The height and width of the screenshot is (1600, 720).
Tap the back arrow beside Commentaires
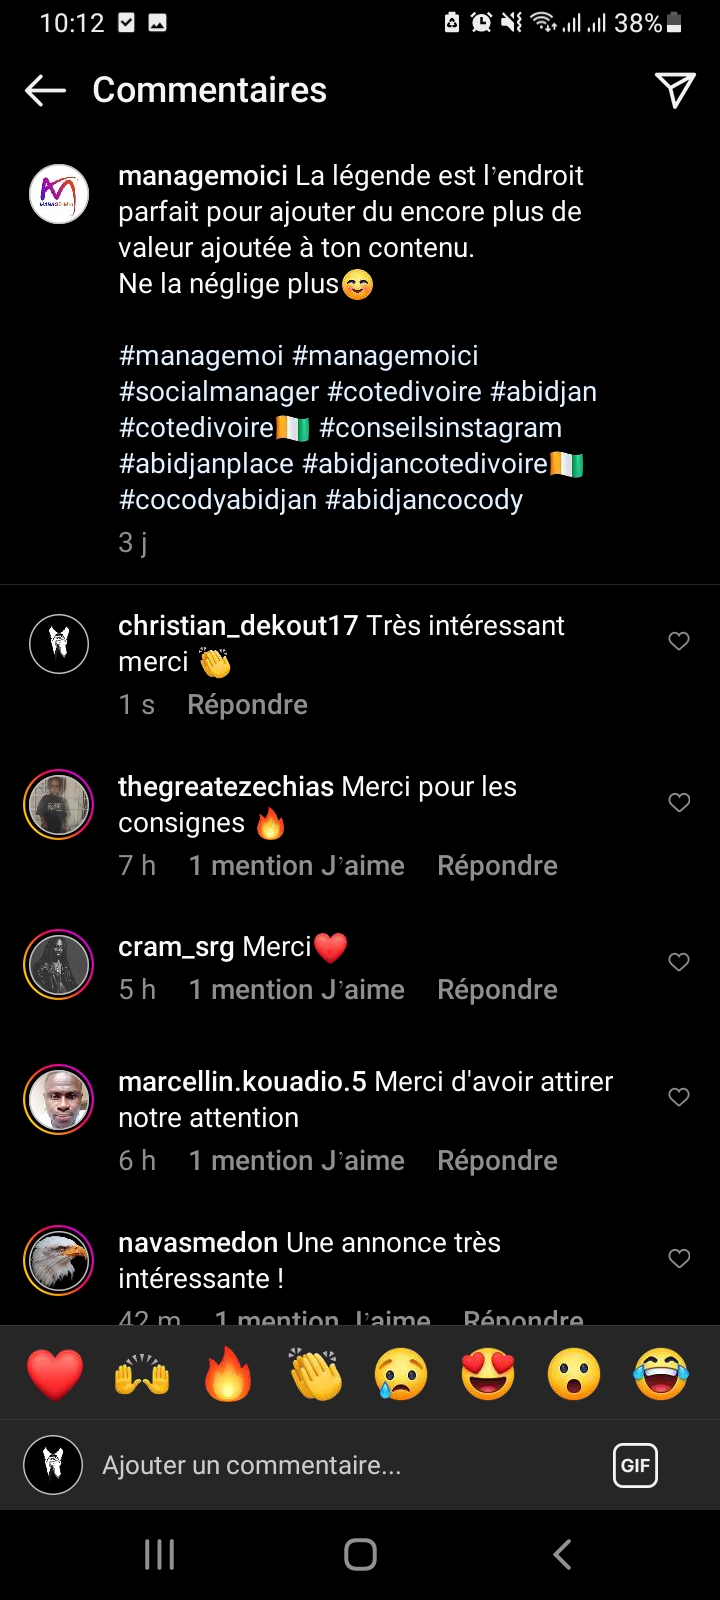[x=45, y=90]
